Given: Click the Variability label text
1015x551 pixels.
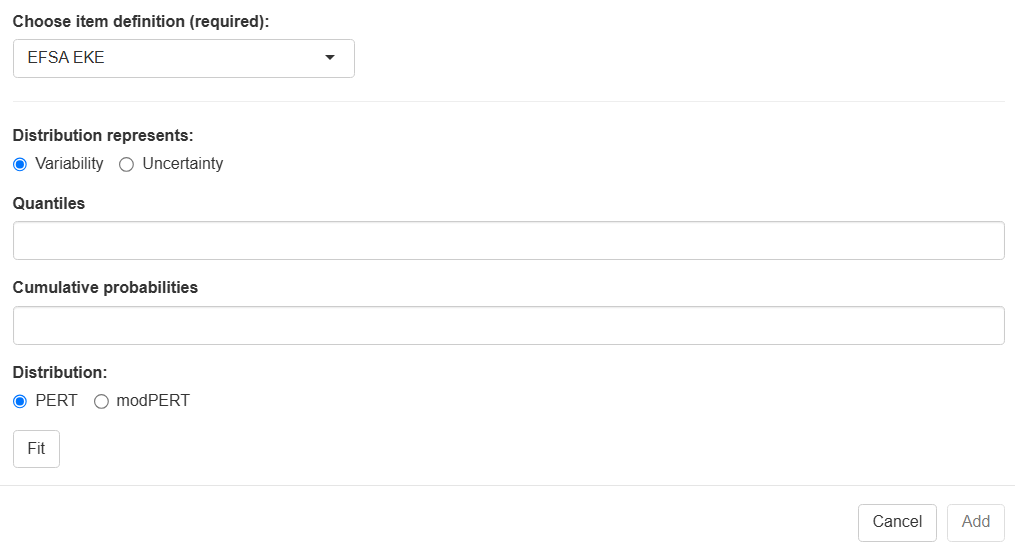Looking at the screenshot, I should tap(69, 164).
